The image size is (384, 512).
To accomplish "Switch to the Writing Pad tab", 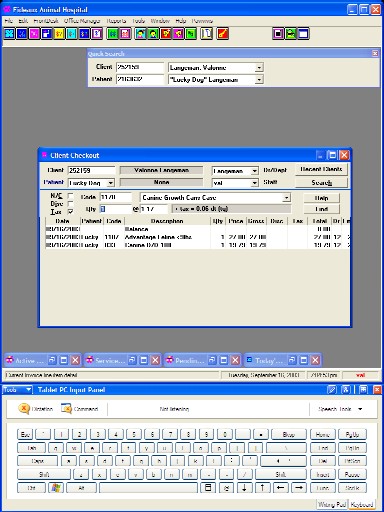I will click(x=331, y=504).
